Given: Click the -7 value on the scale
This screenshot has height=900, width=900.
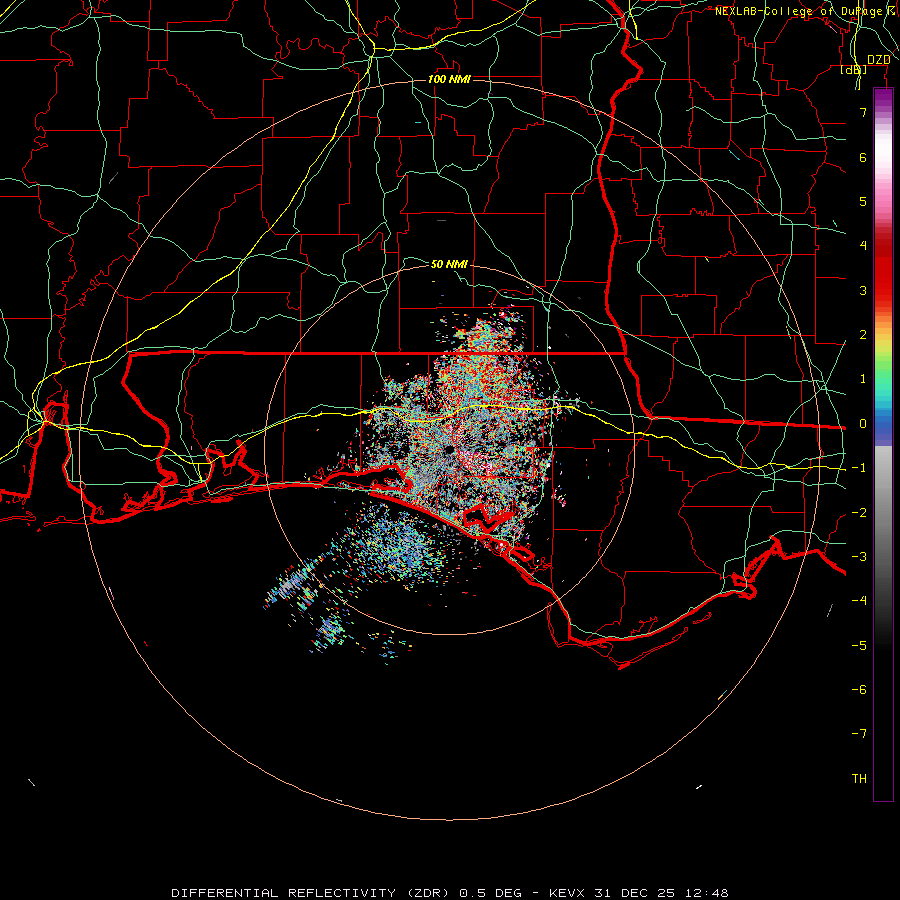Looking at the screenshot, I should pyautogui.click(x=859, y=734).
